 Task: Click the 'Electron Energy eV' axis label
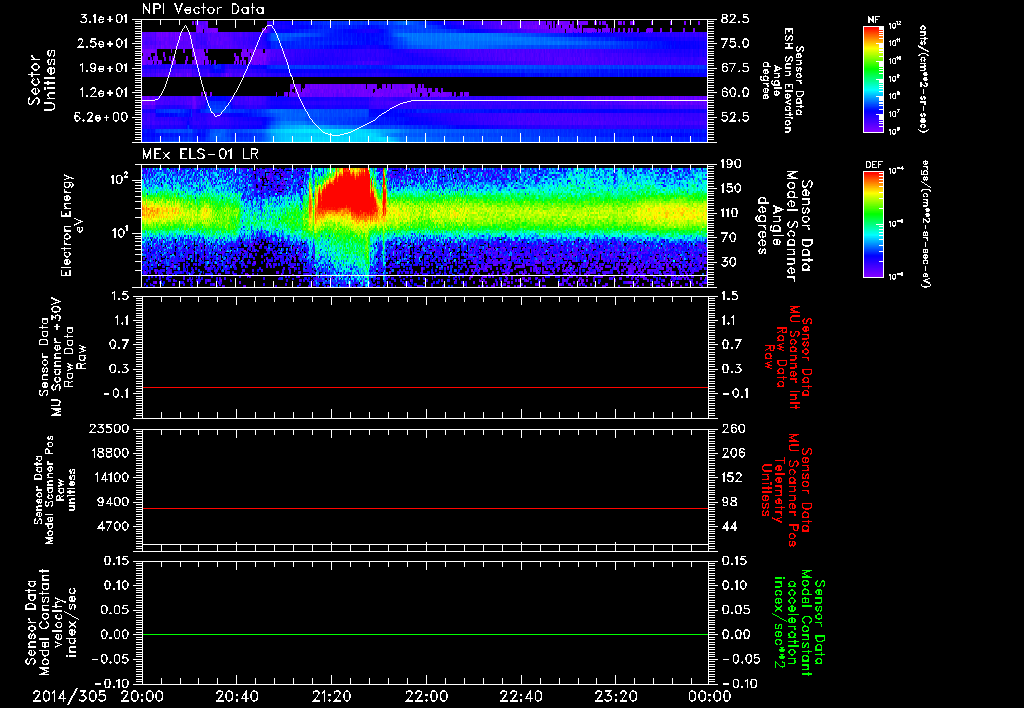[72, 225]
